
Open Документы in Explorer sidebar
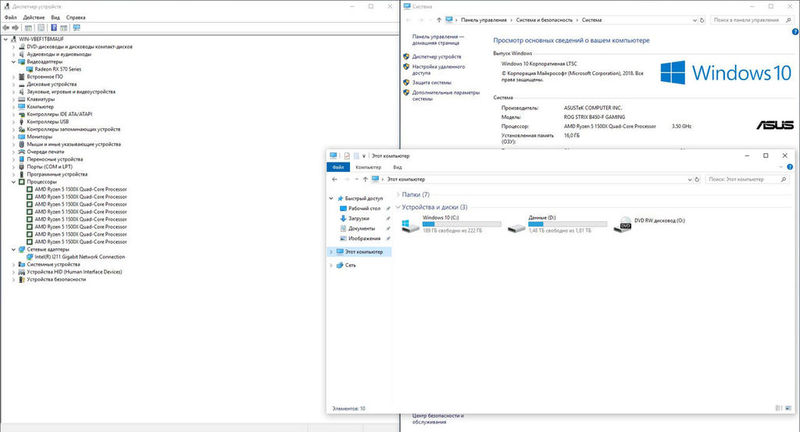tap(362, 228)
